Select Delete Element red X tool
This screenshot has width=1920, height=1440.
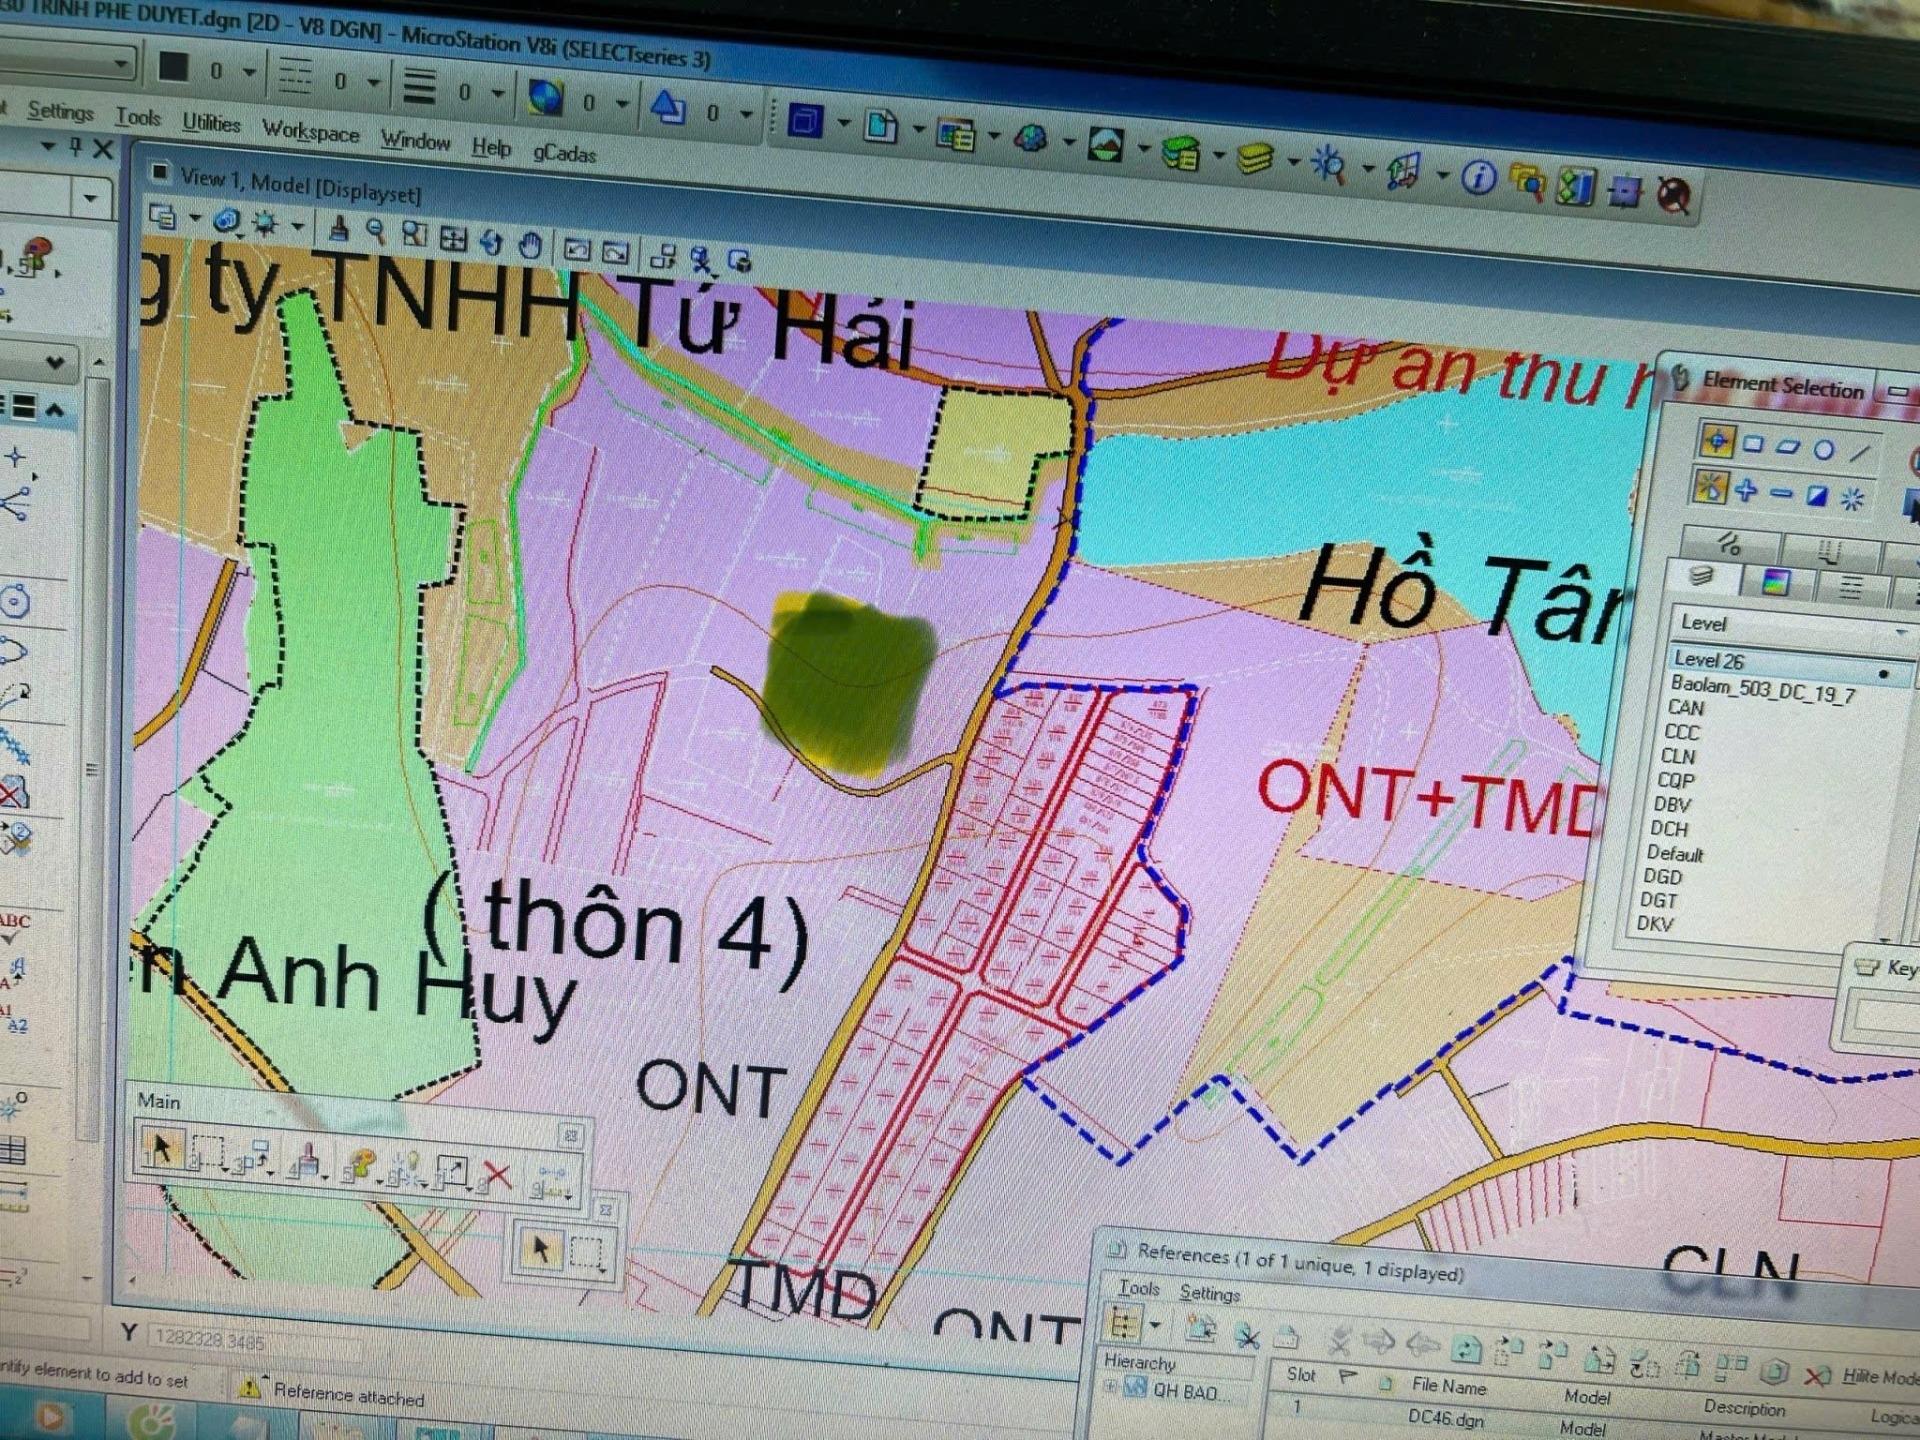497,1174
